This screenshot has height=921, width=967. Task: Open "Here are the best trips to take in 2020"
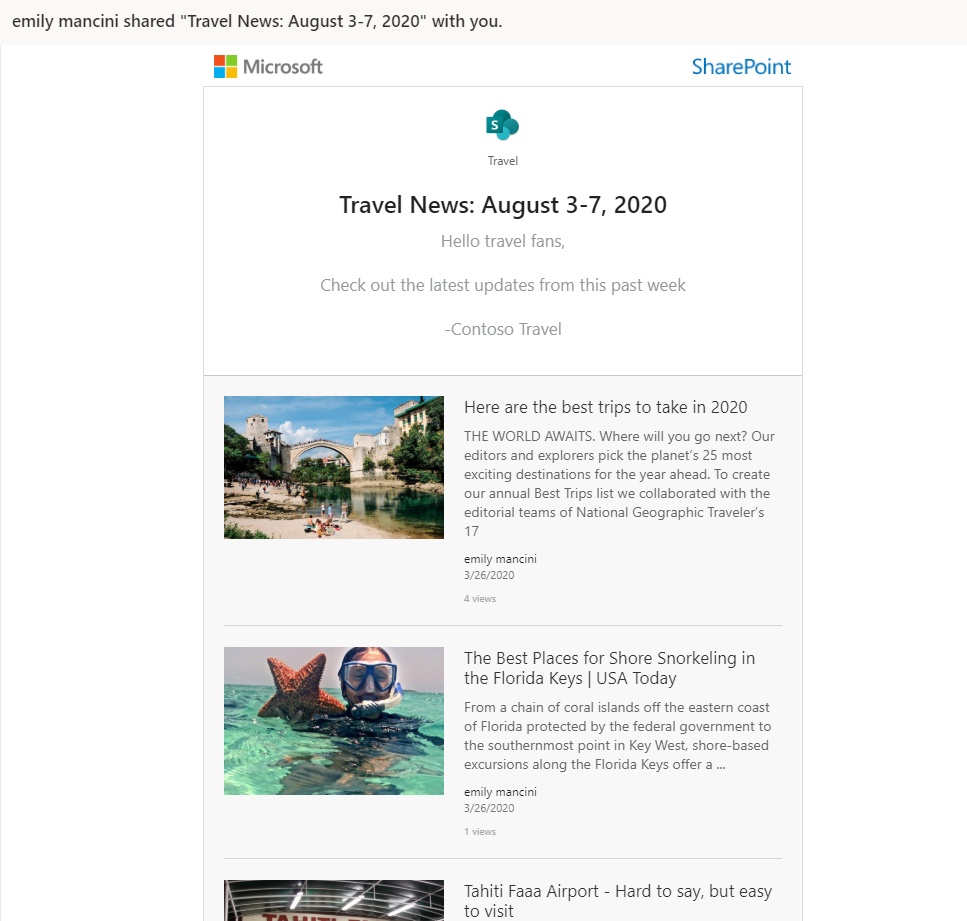click(606, 407)
